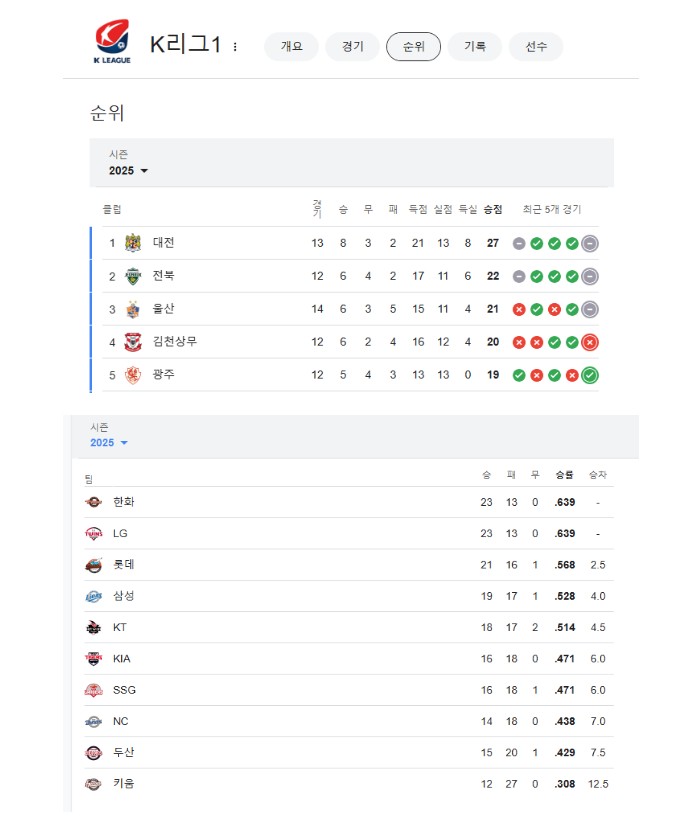Switch to the 경기 tab
This screenshot has height=825, width=693.
[x=353, y=46]
